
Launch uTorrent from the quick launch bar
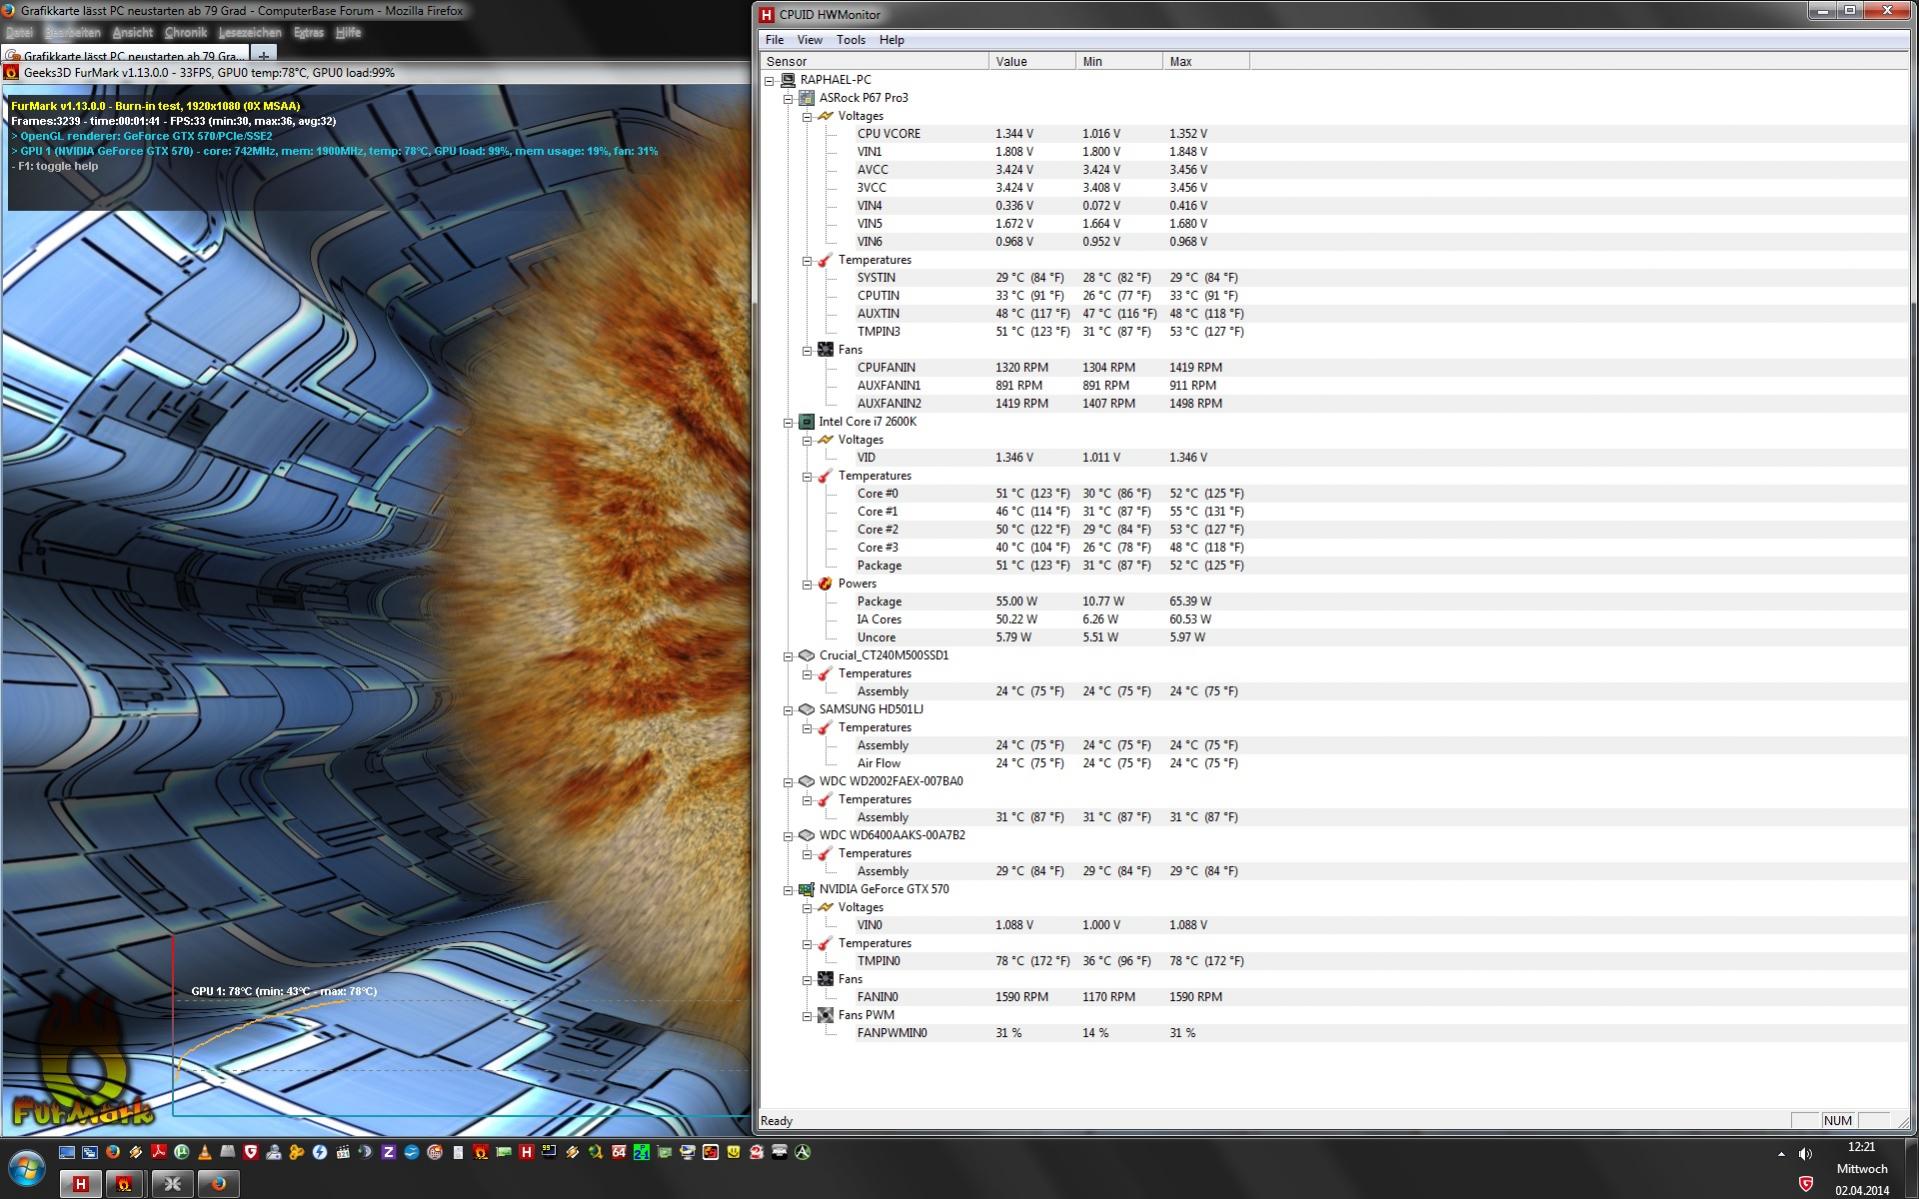tap(182, 1152)
